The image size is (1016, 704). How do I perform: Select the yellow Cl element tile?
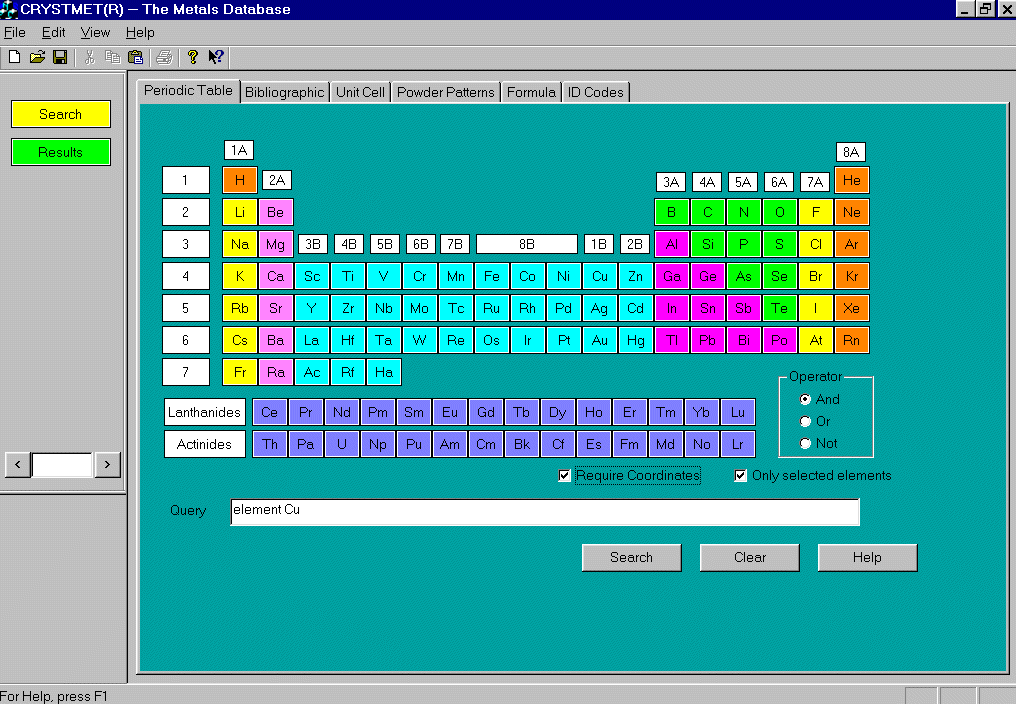tap(815, 244)
